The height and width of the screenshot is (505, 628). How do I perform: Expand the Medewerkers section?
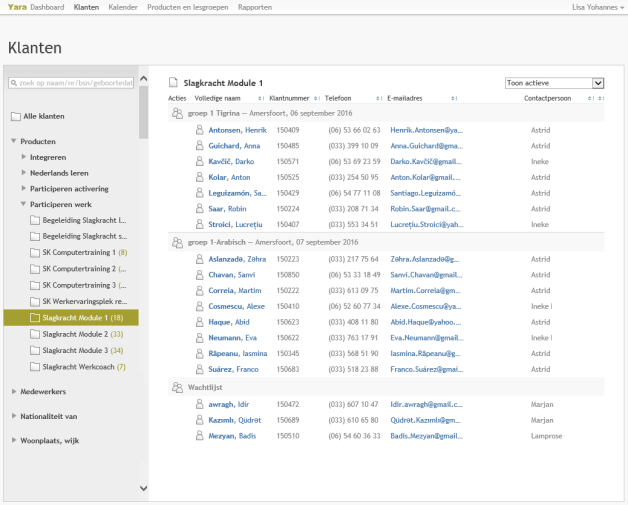14,391
